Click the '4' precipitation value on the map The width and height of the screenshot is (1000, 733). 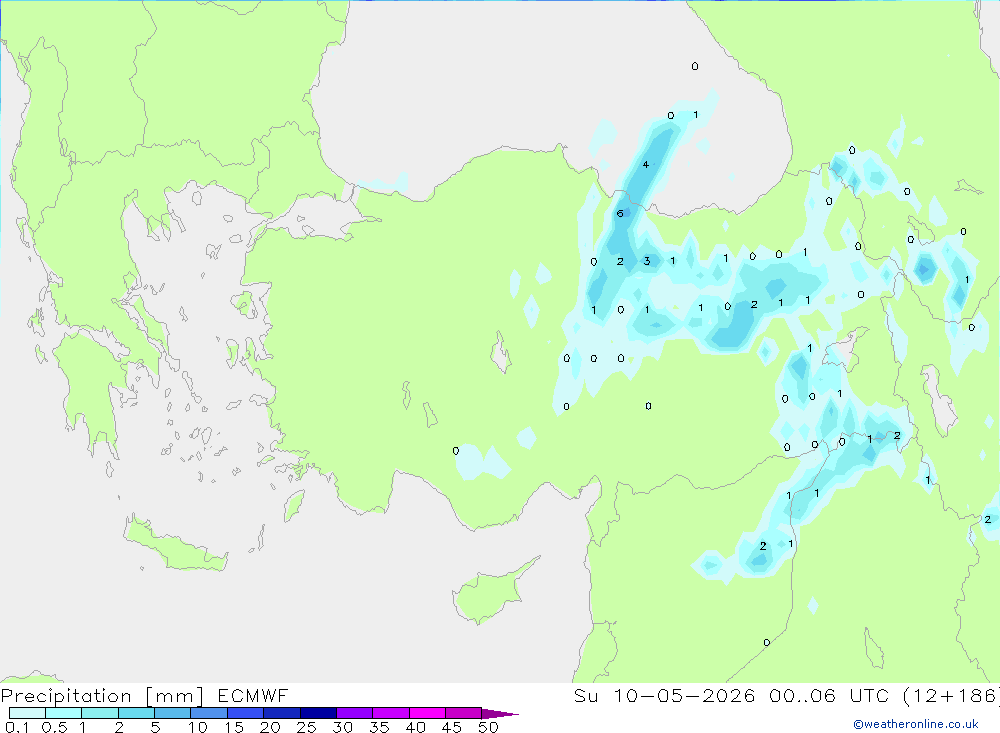[x=646, y=165]
